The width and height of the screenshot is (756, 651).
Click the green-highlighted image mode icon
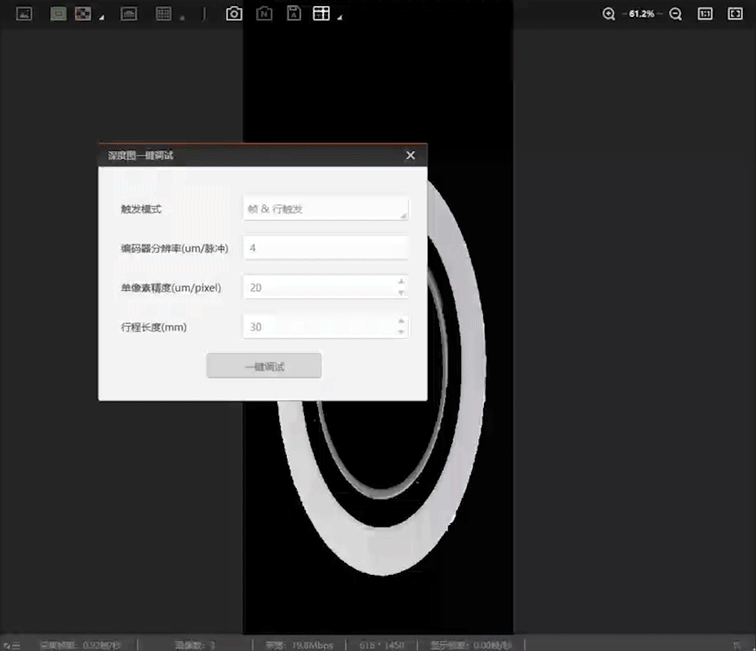[59, 14]
